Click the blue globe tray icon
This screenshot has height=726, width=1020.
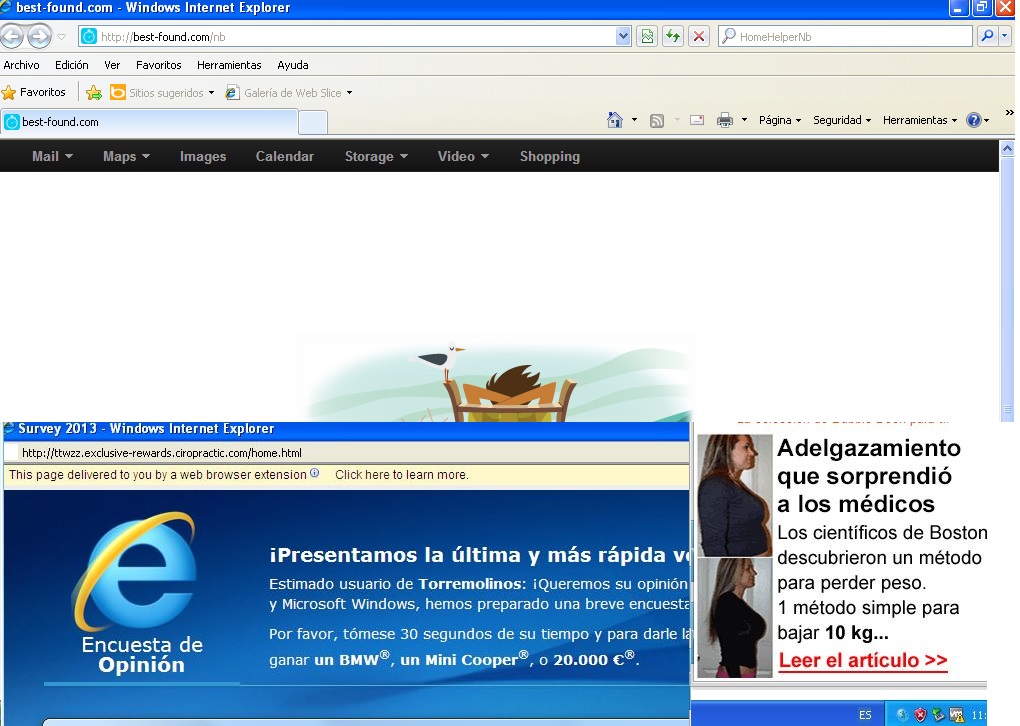point(902,715)
